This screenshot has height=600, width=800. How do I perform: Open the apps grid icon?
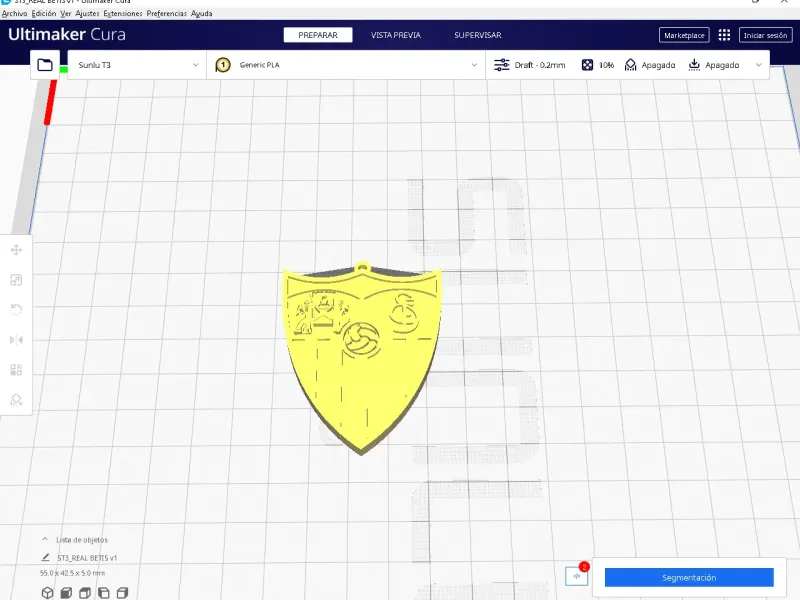tap(724, 35)
